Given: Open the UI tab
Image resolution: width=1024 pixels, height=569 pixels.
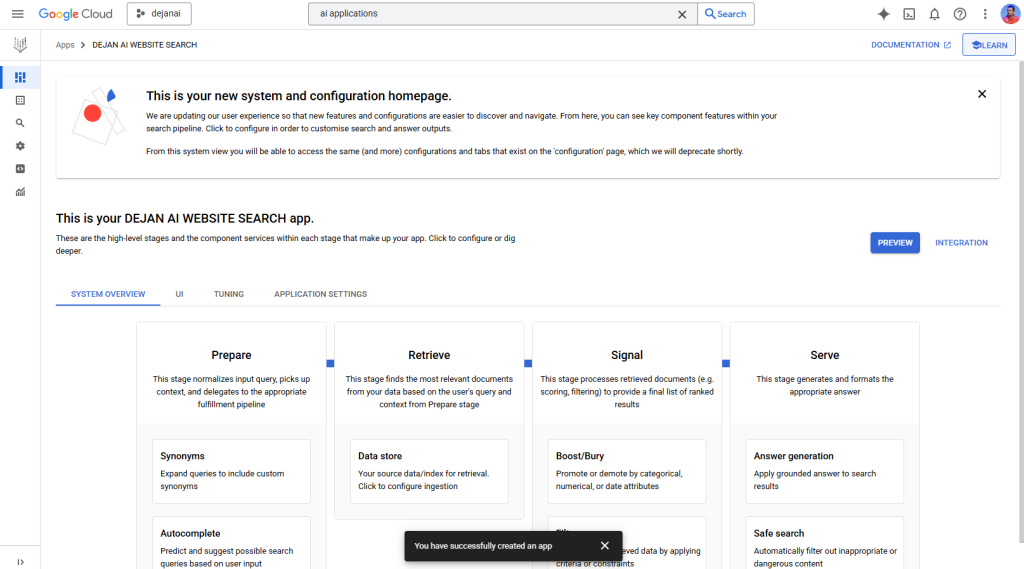Looking at the screenshot, I should (179, 294).
